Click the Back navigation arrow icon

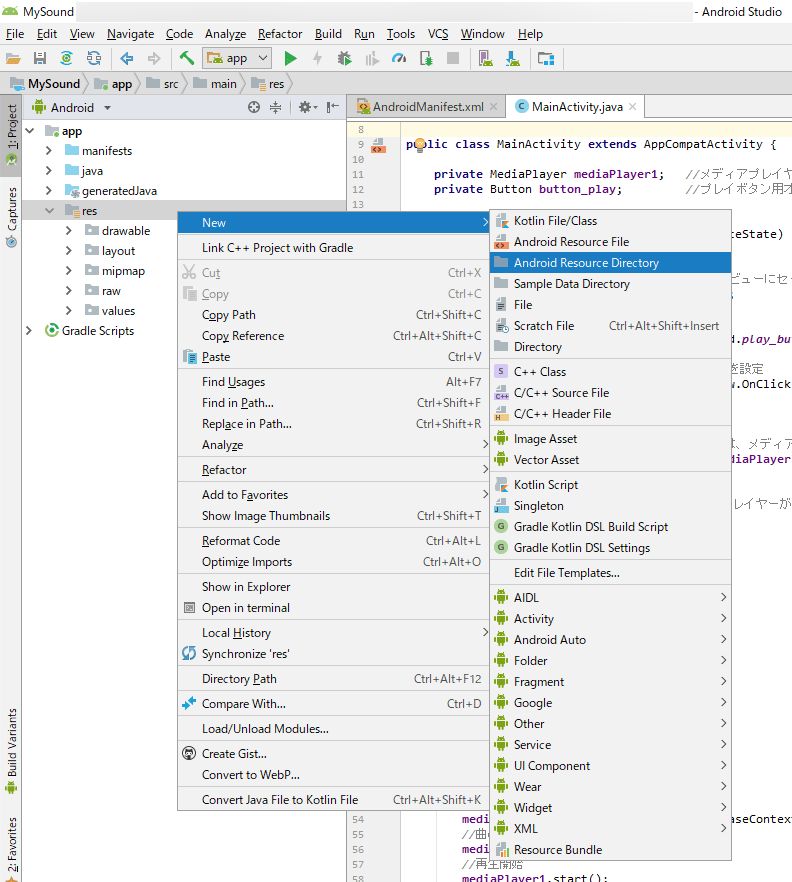127,58
